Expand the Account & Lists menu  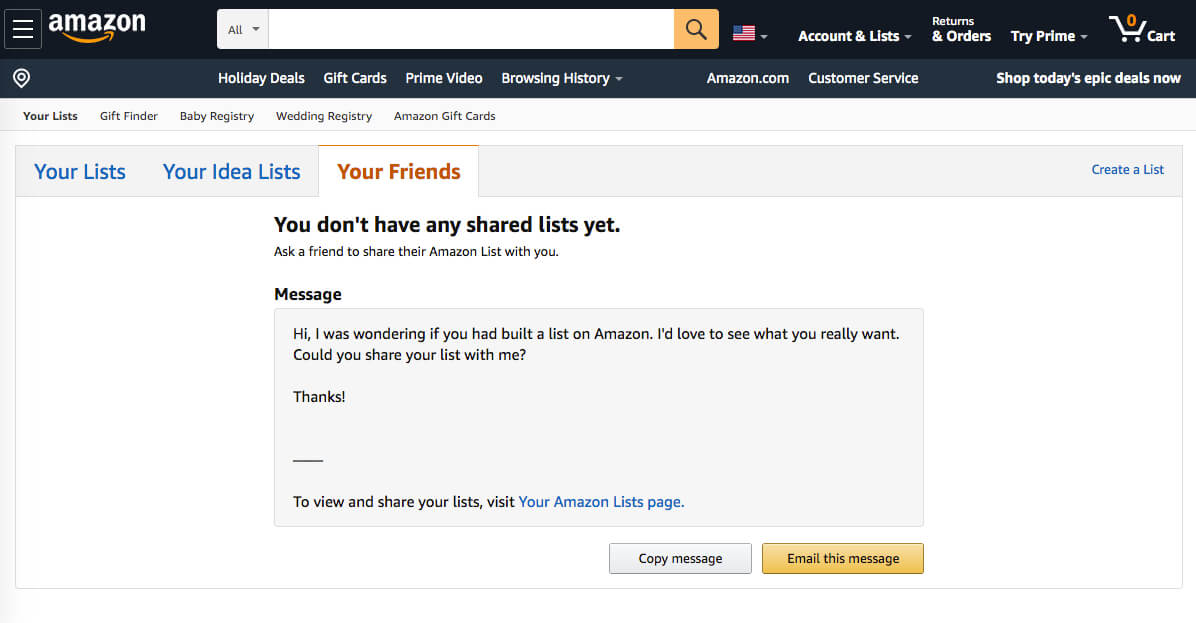point(853,35)
